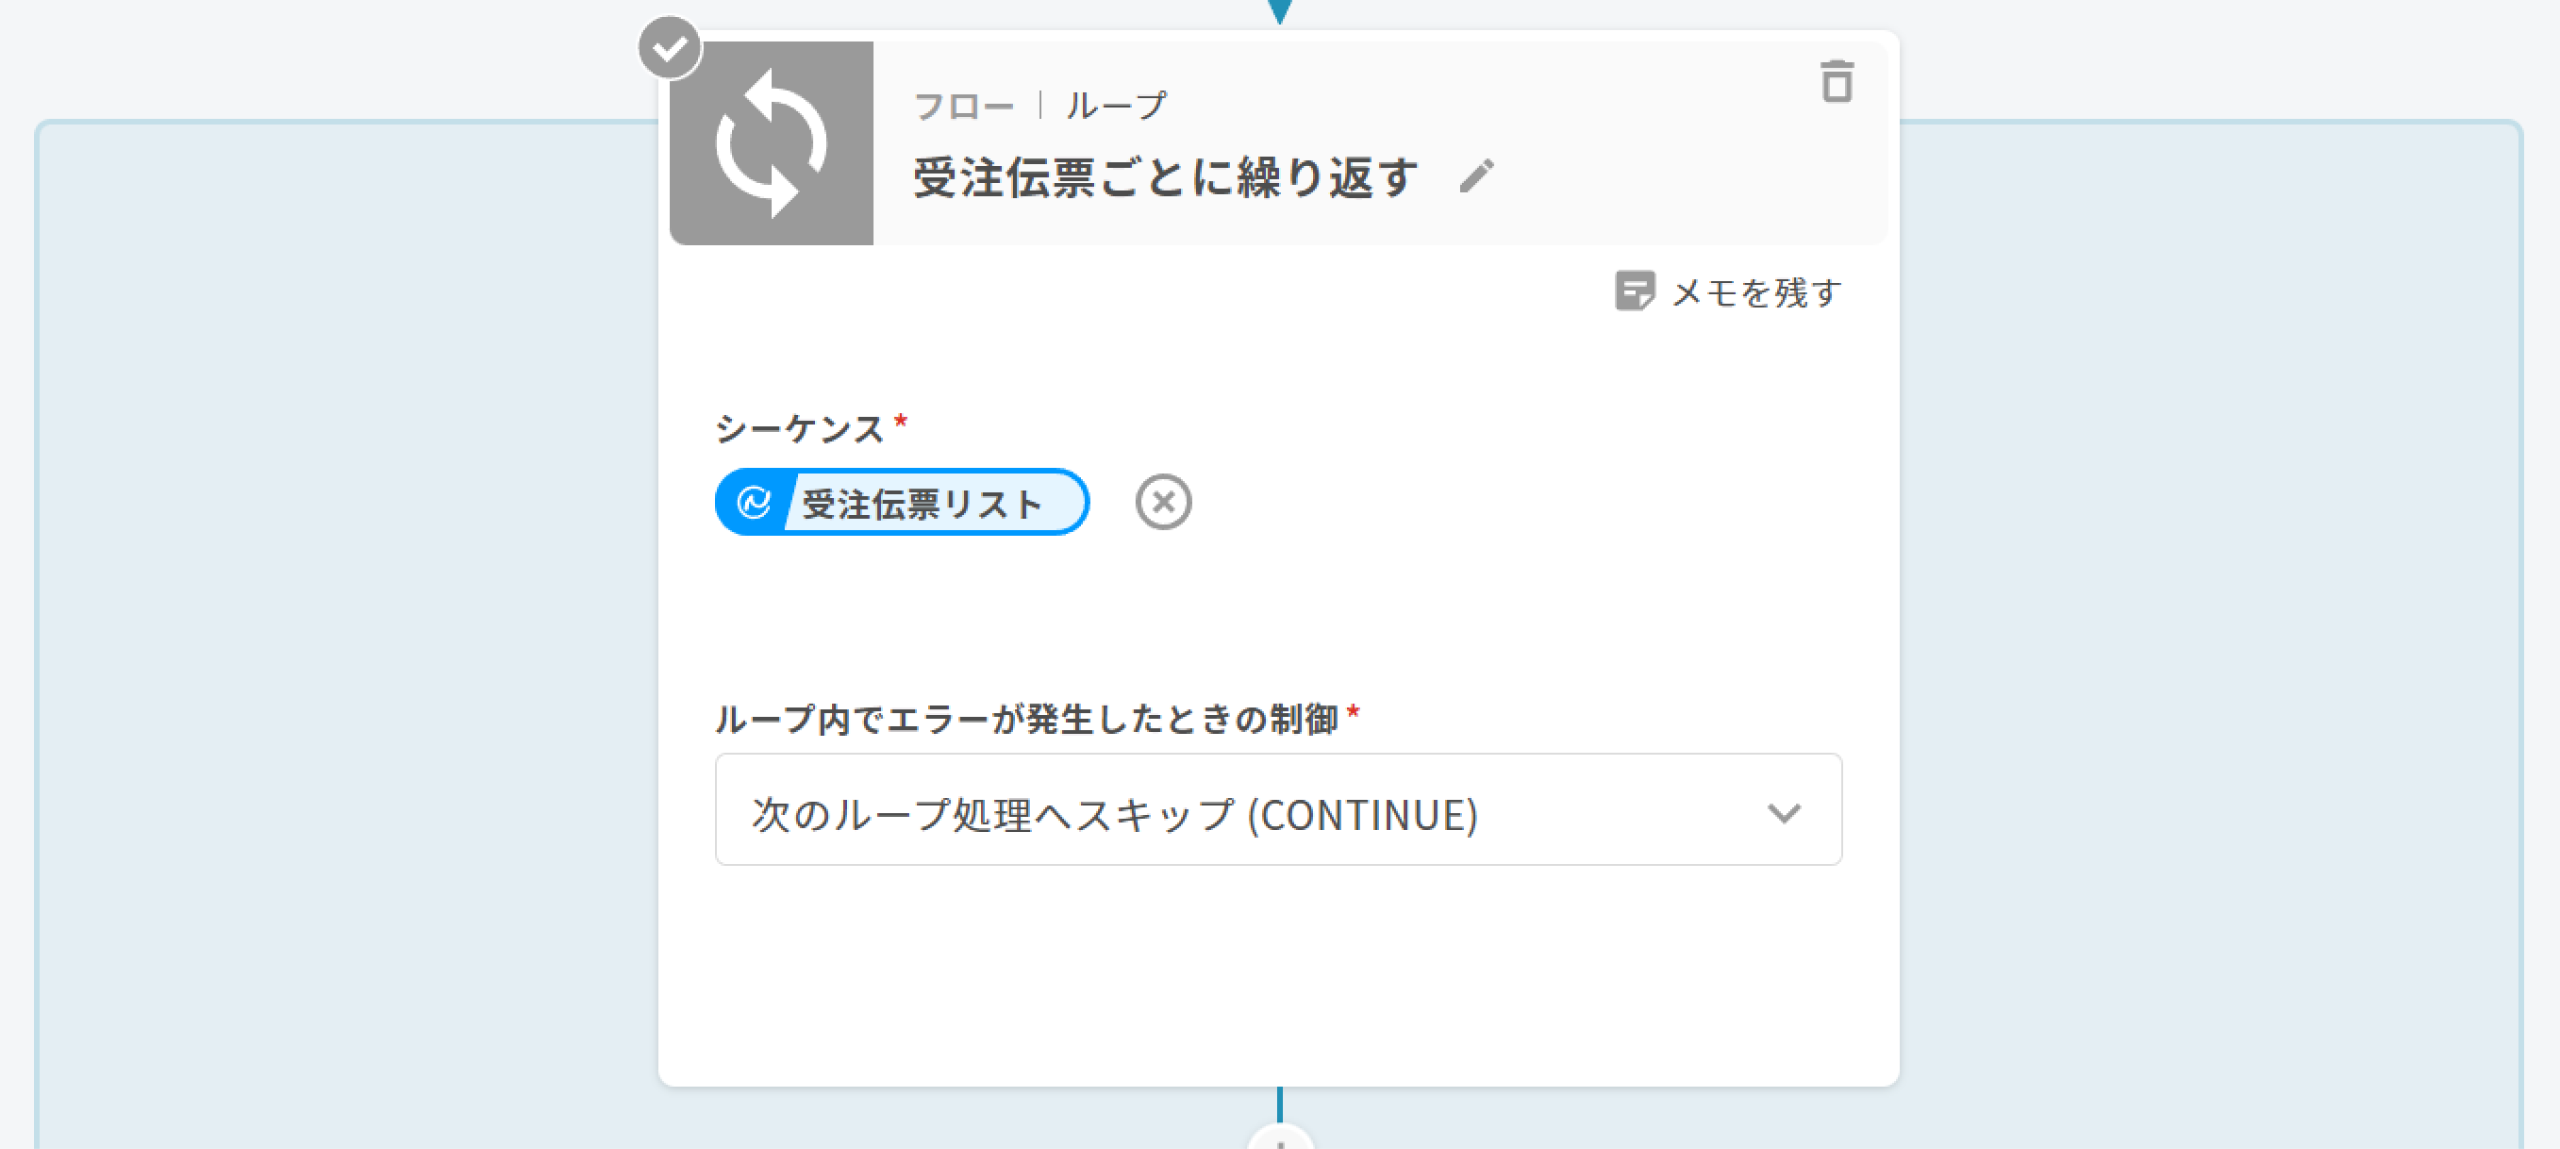Delete the loop step with trash icon
Image resolution: width=2560 pixels, height=1149 pixels.
pyautogui.click(x=1836, y=82)
